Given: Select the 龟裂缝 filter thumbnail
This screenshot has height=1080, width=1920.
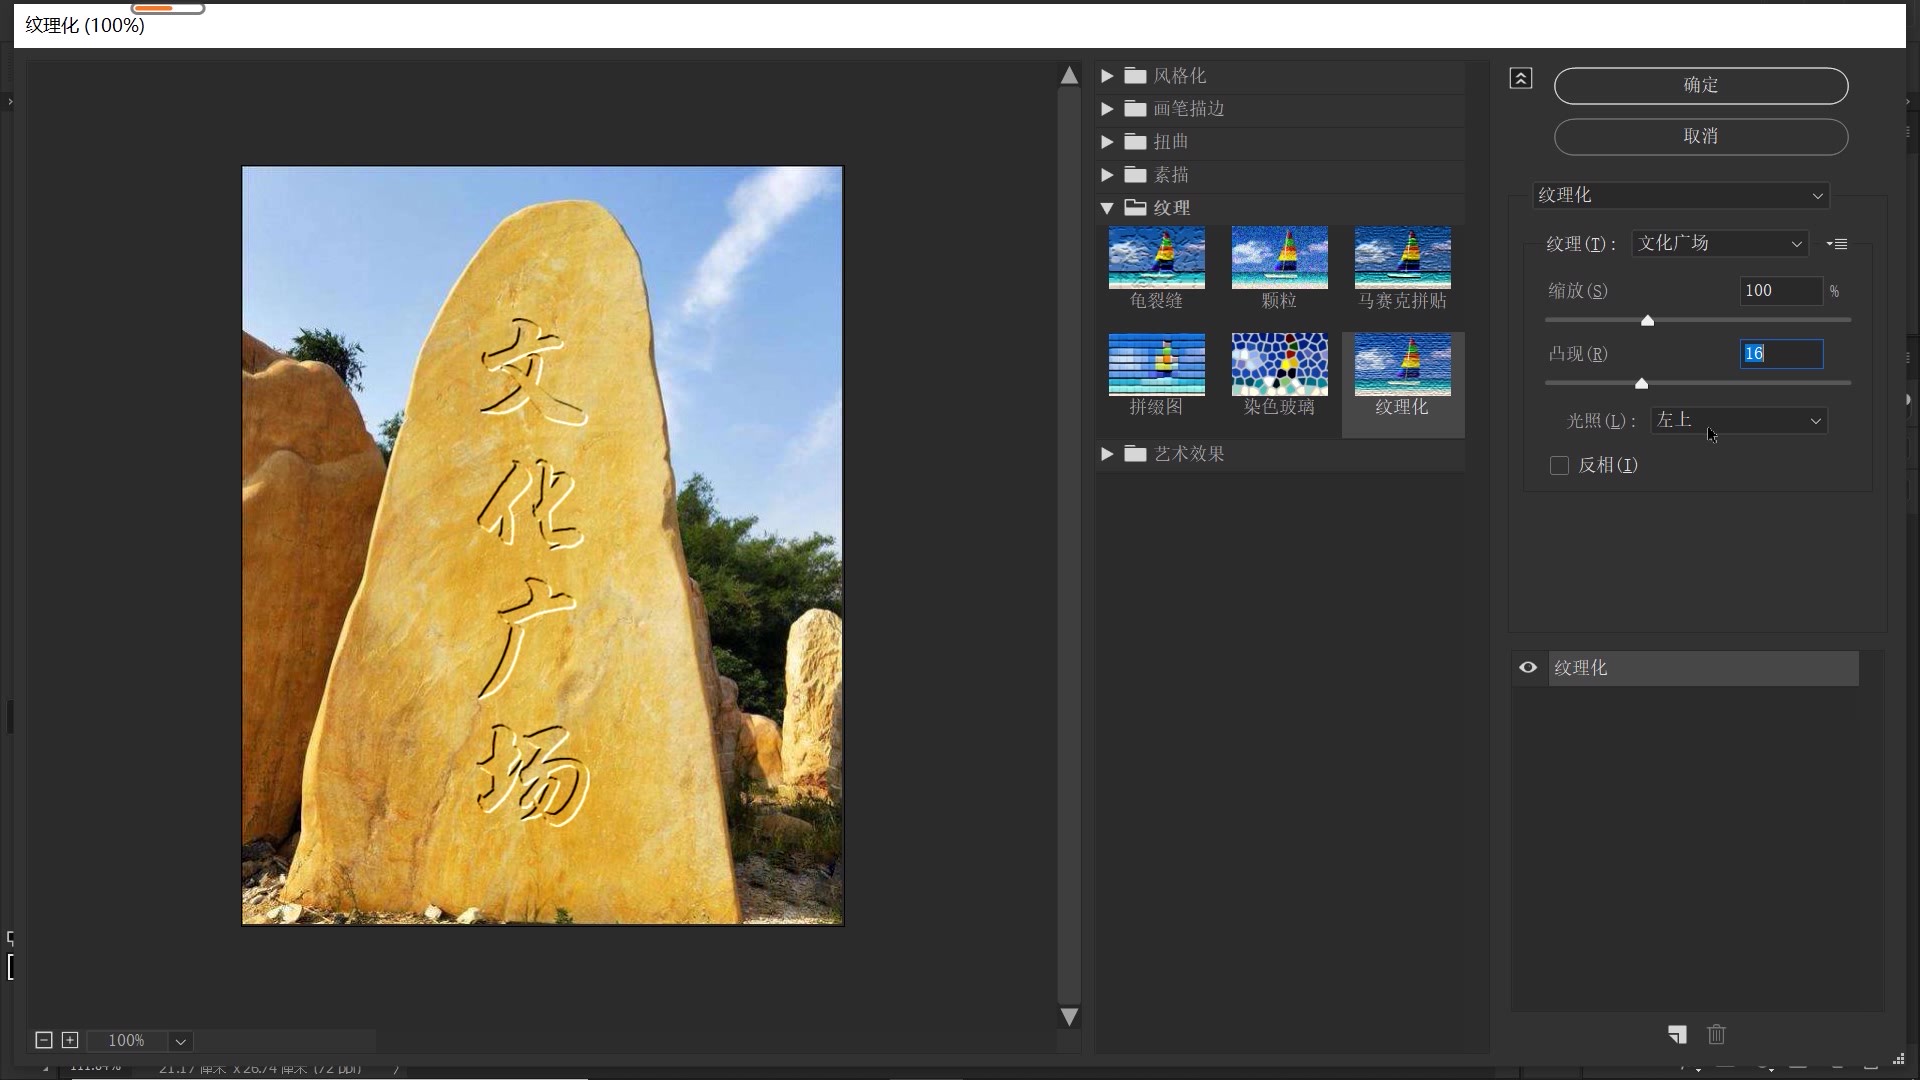Looking at the screenshot, I should click(x=1156, y=258).
